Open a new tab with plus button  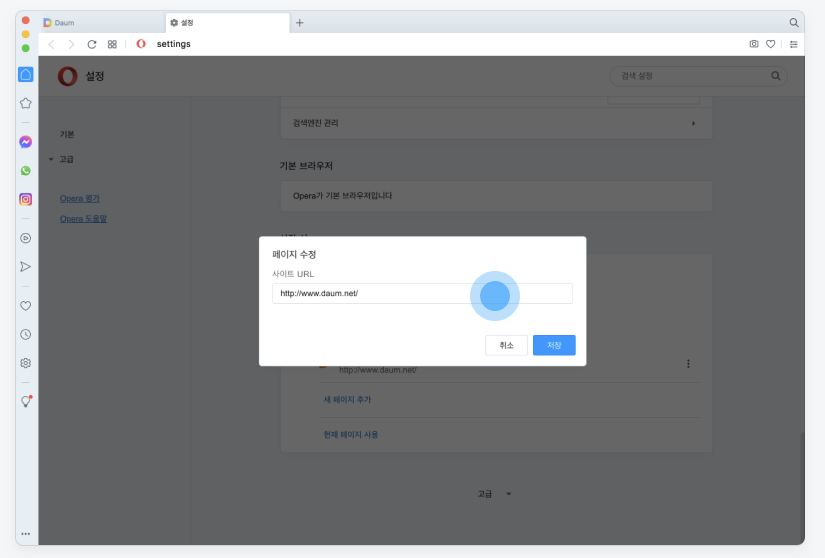[299, 23]
